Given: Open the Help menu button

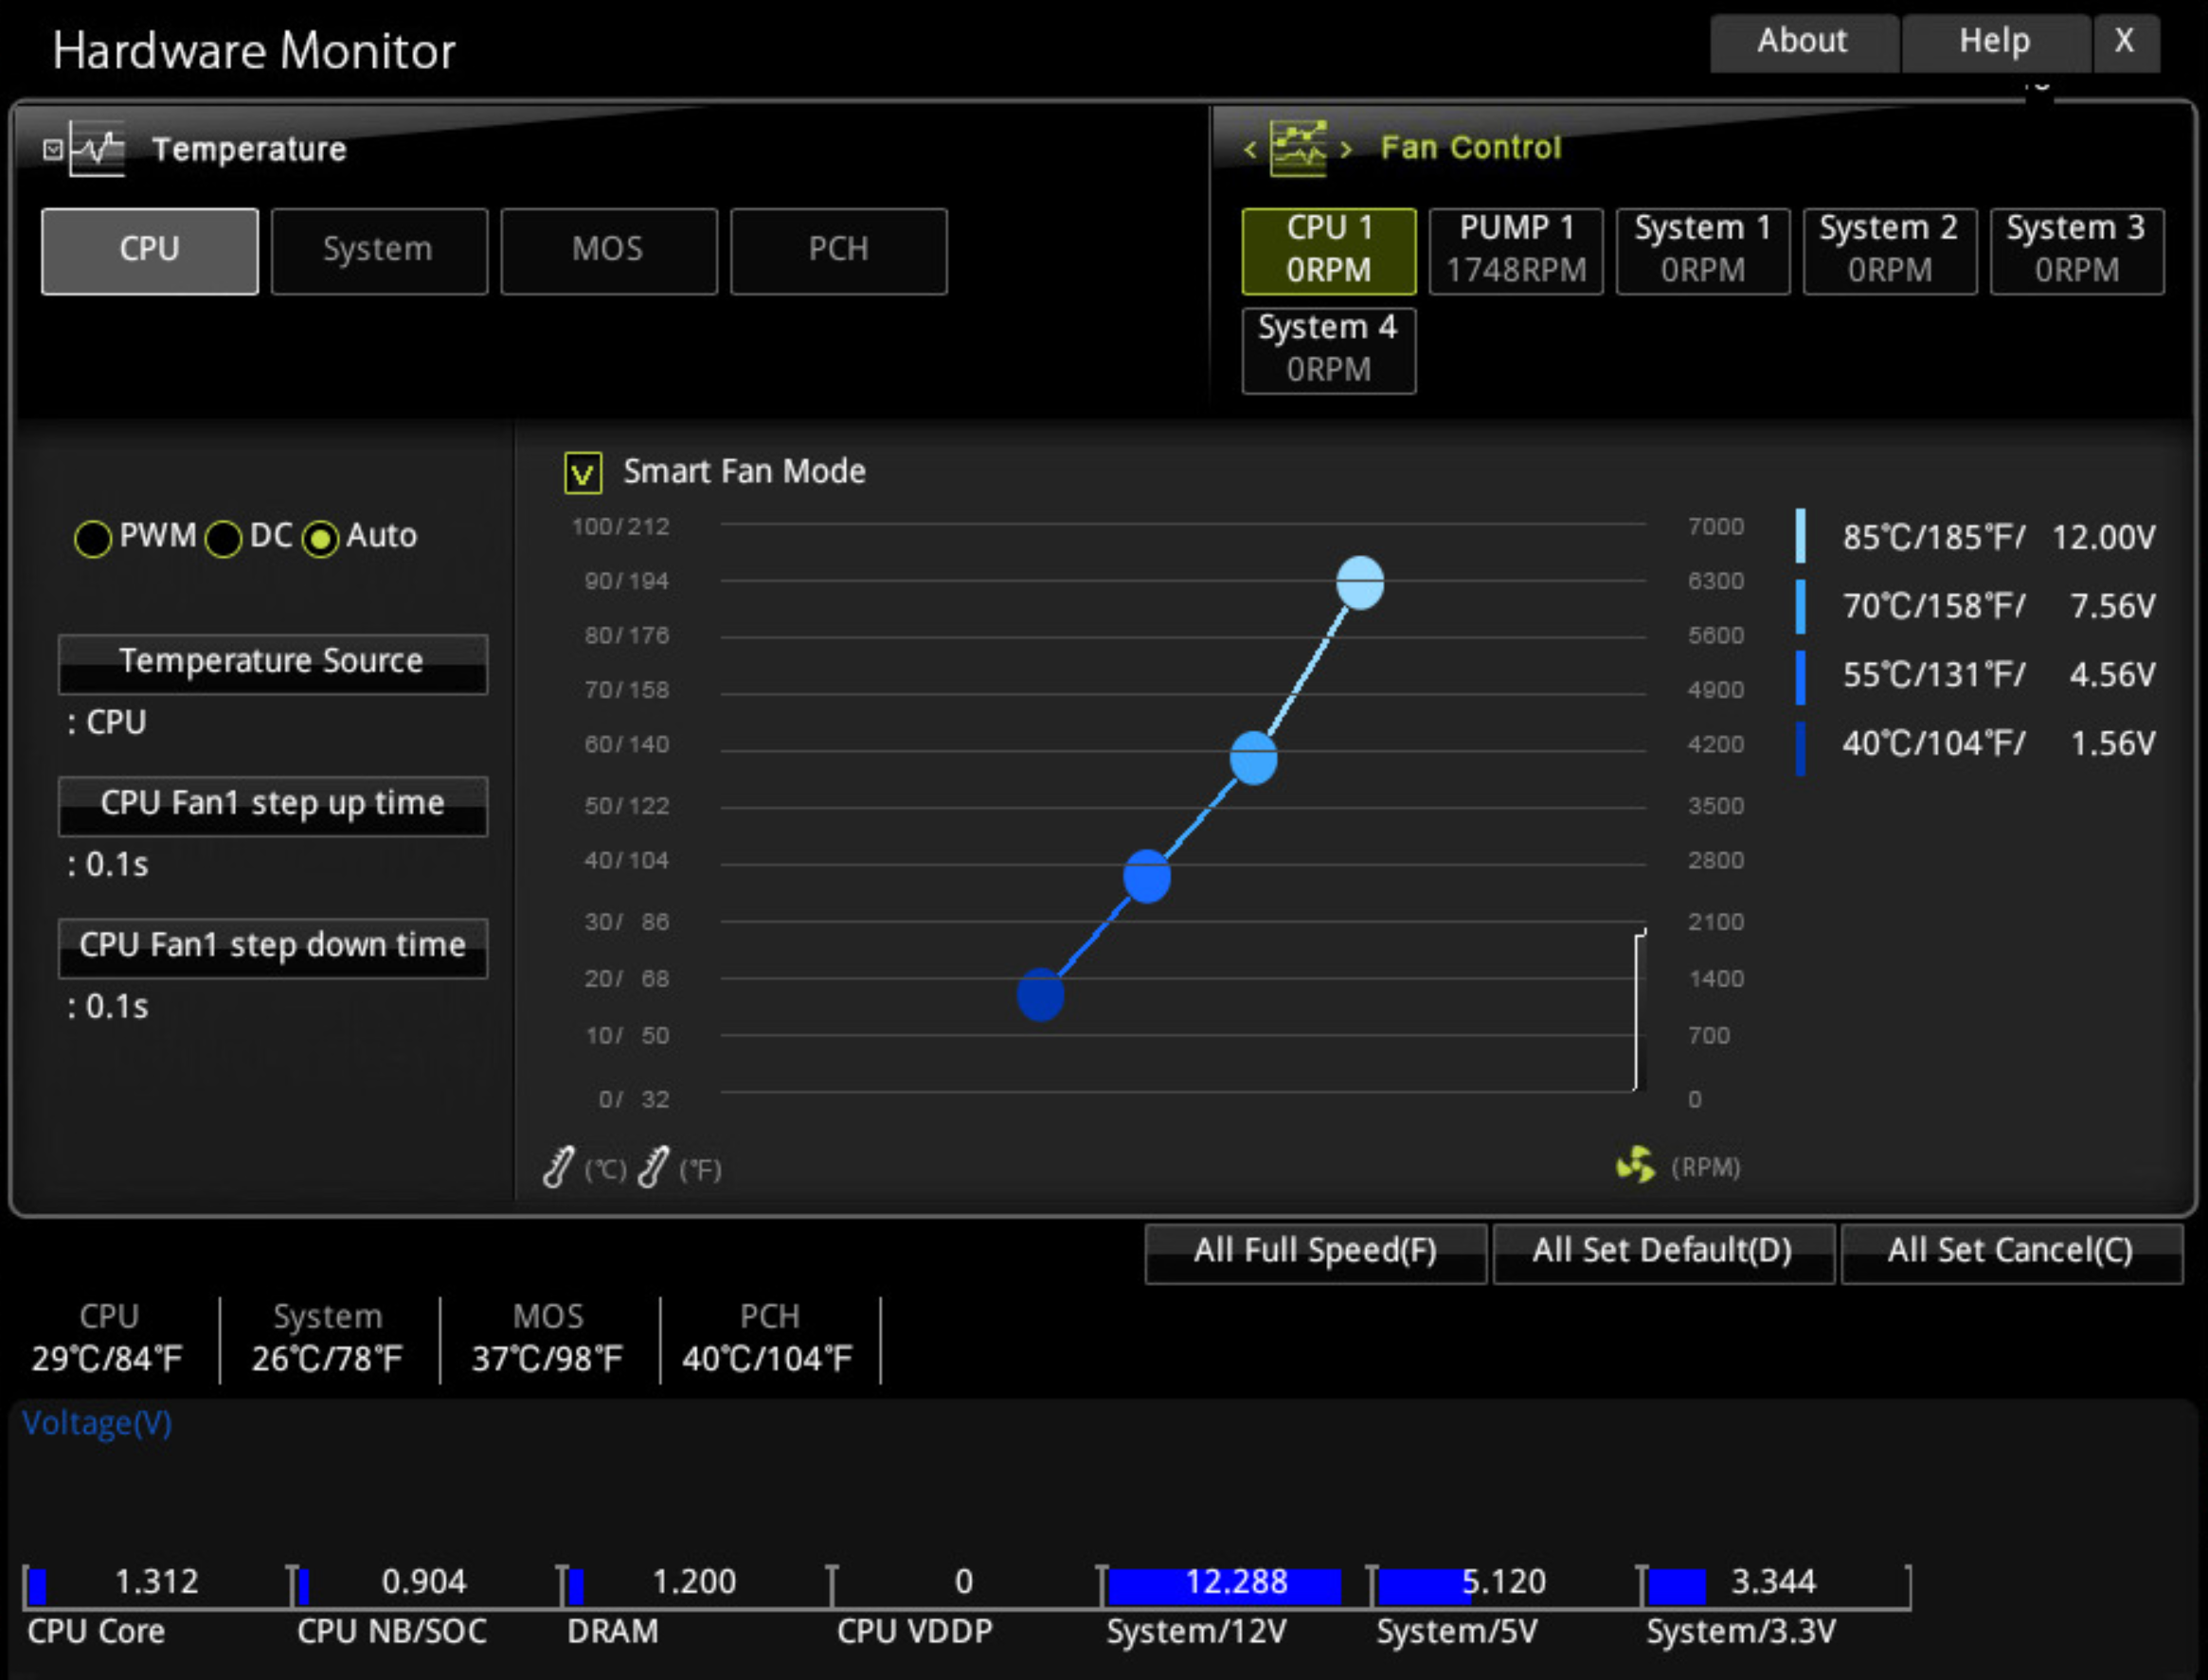Looking at the screenshot, I should [1994, 42].
